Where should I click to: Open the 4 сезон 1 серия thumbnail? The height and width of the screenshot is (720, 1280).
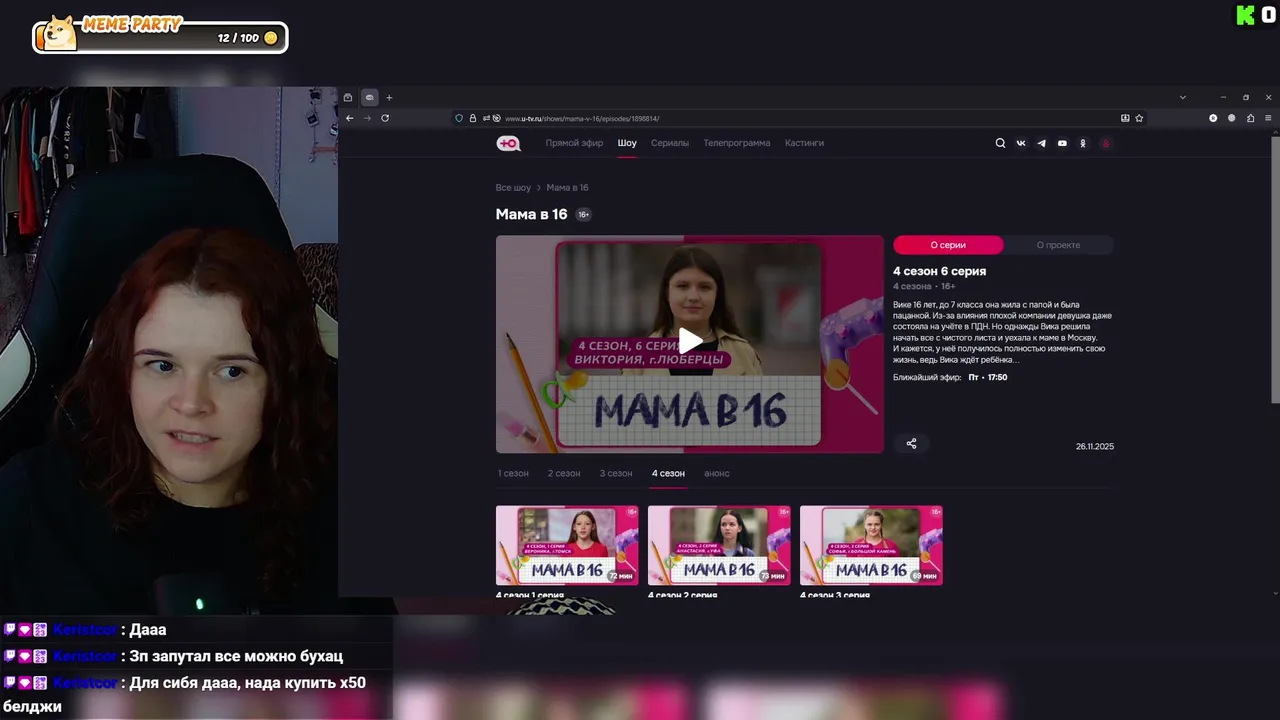(x=567, y=545)
